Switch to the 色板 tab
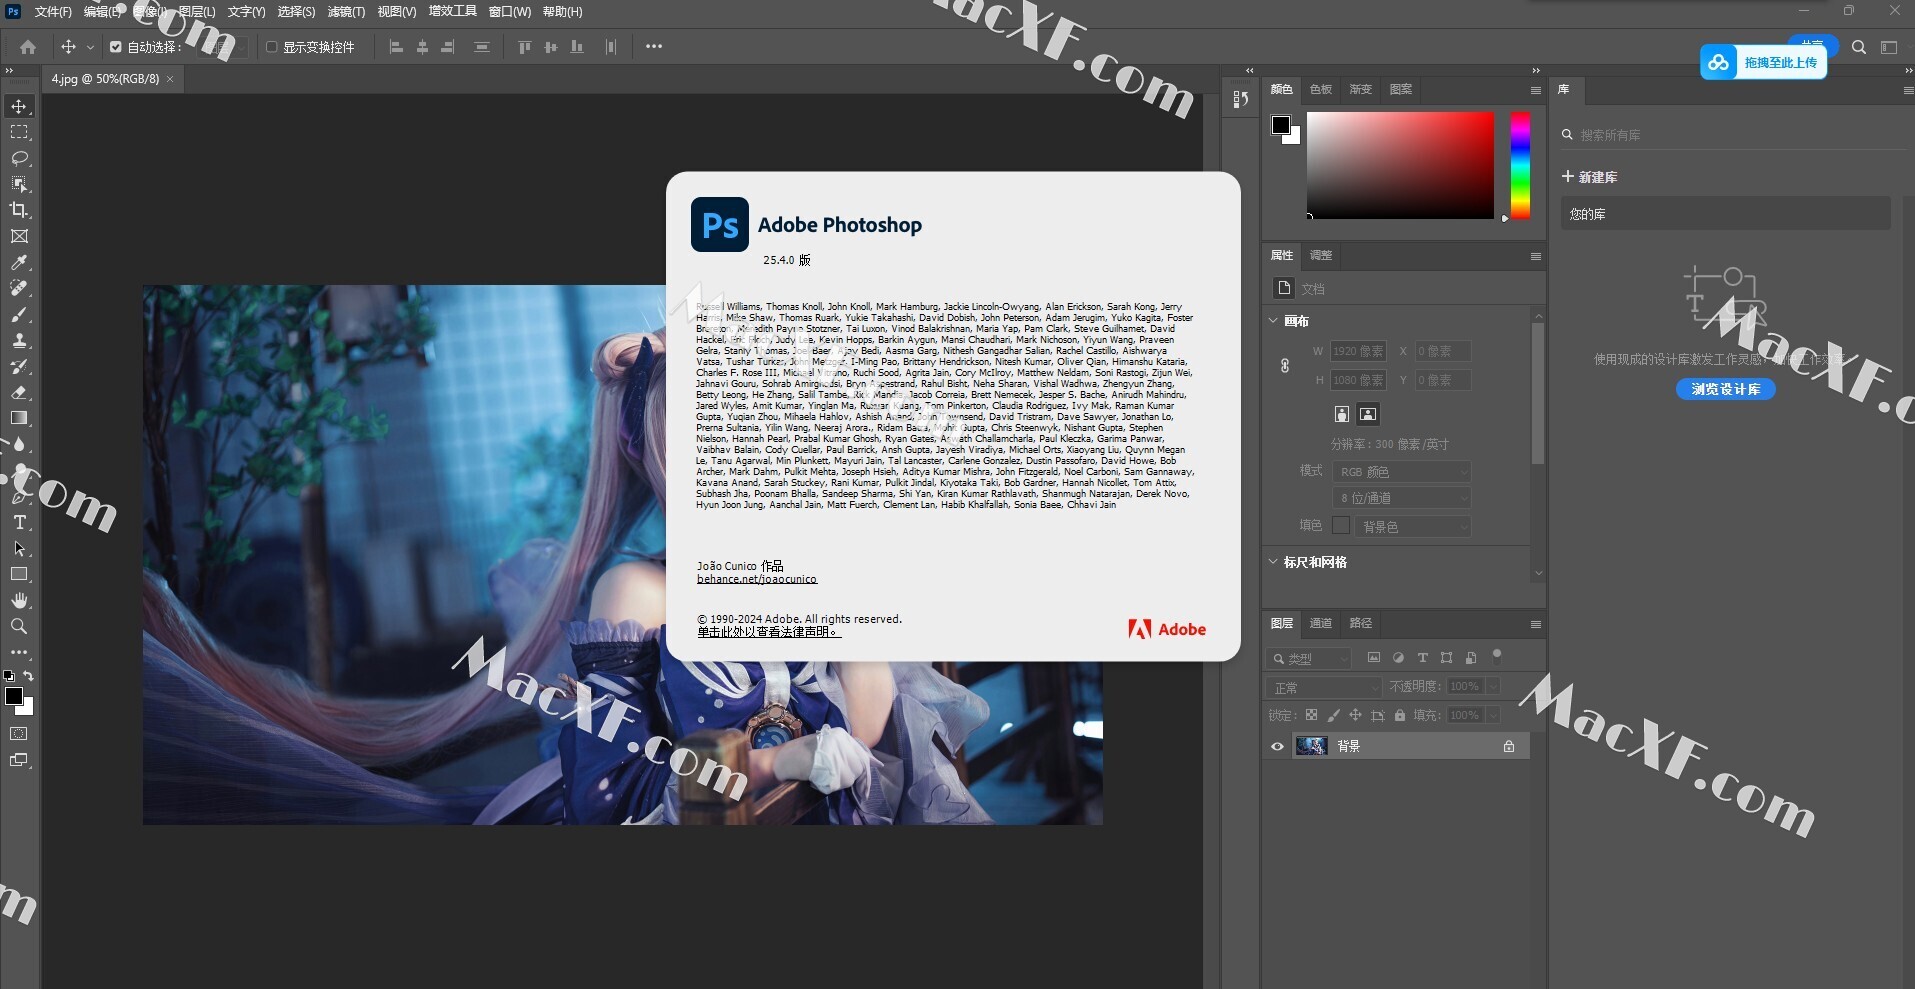The image size is (1915, 989). coord(1321,89)
